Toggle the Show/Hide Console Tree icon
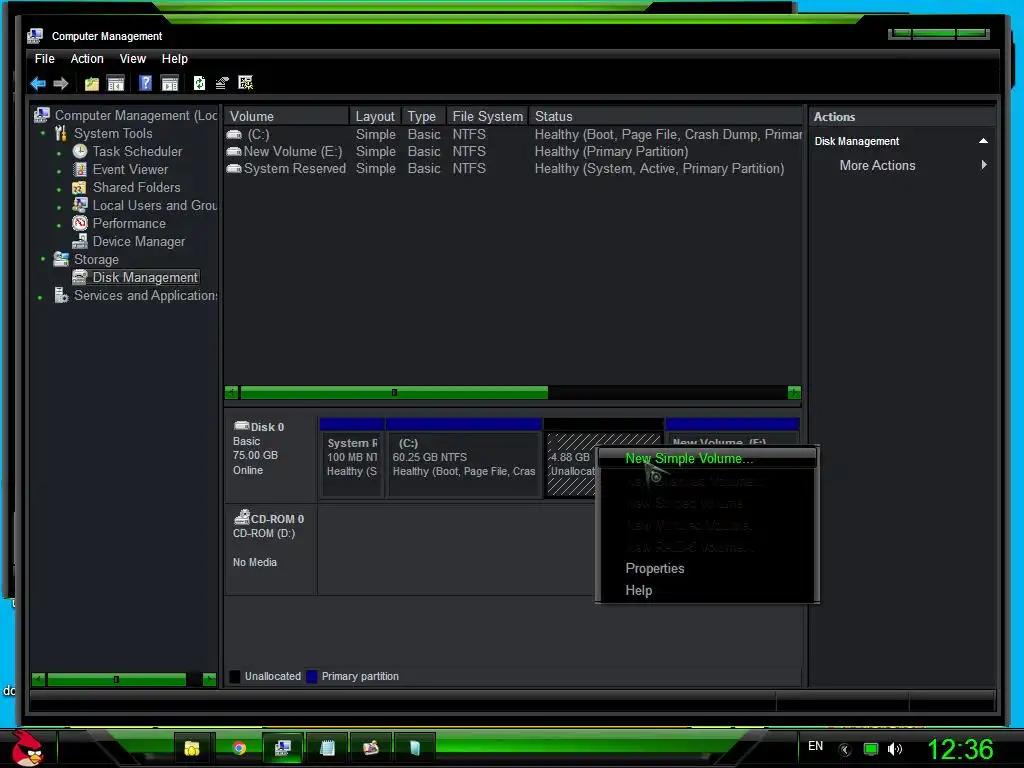Image resolution: width=1024 pixels, height=768 pixels. tap(116, 84)
